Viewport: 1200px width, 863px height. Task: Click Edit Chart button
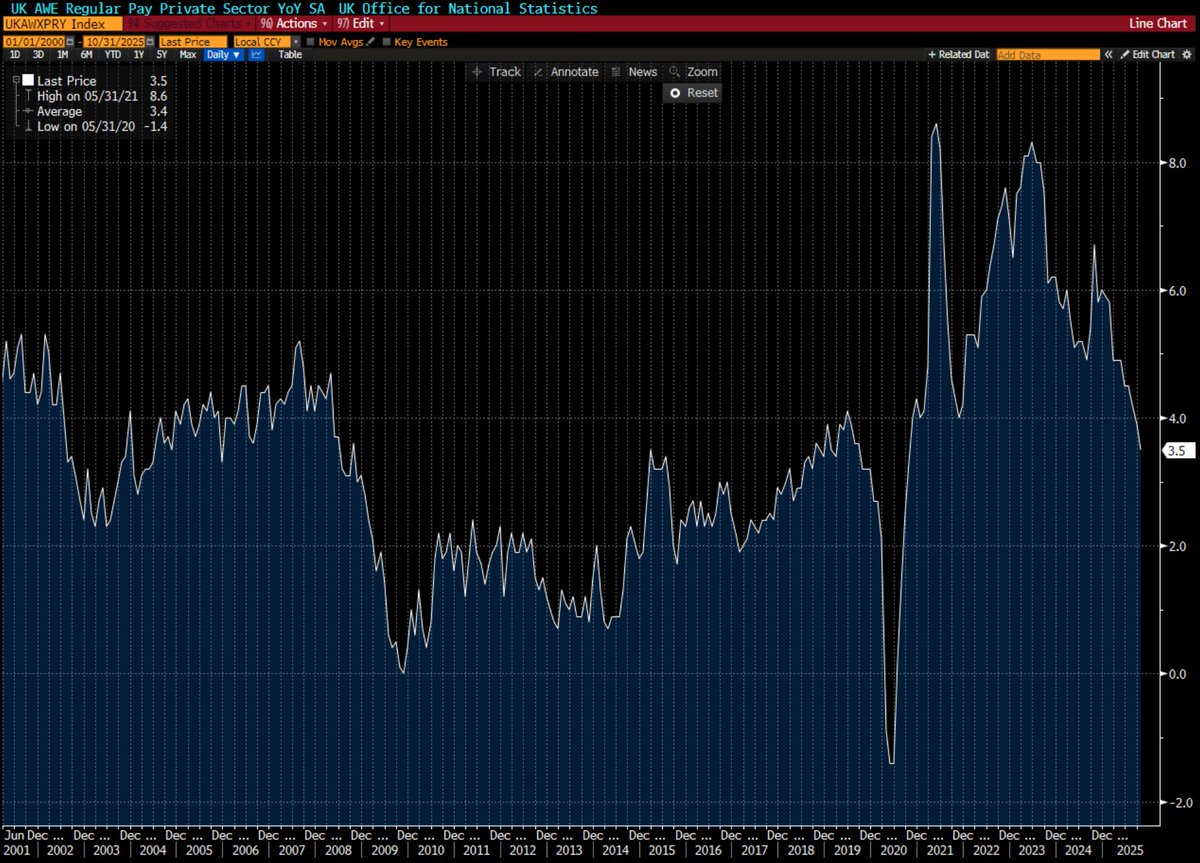click(x=1148, y=55)
